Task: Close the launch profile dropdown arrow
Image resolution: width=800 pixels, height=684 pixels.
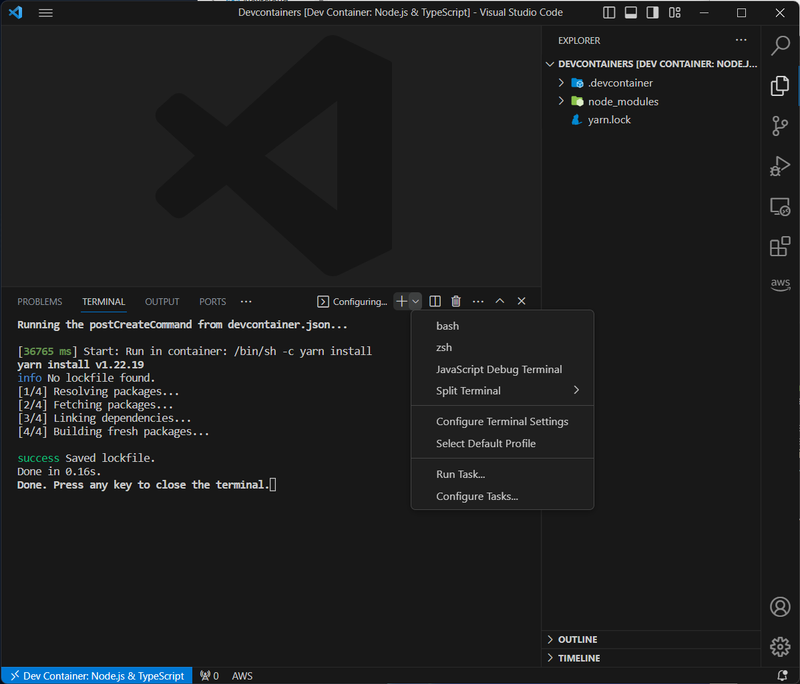Action: click(x=416, y=301)
